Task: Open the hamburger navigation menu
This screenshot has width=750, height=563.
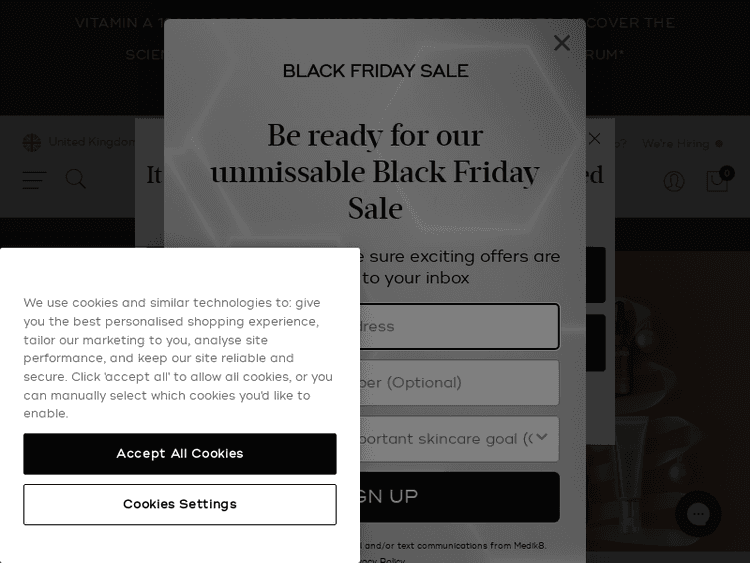Action: 34,180
